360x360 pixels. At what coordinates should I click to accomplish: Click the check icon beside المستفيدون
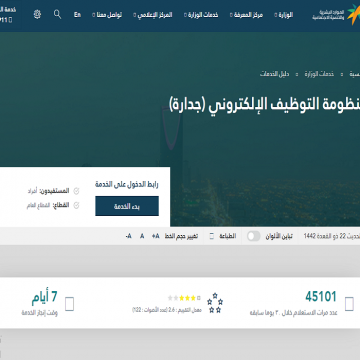point(76,191)
